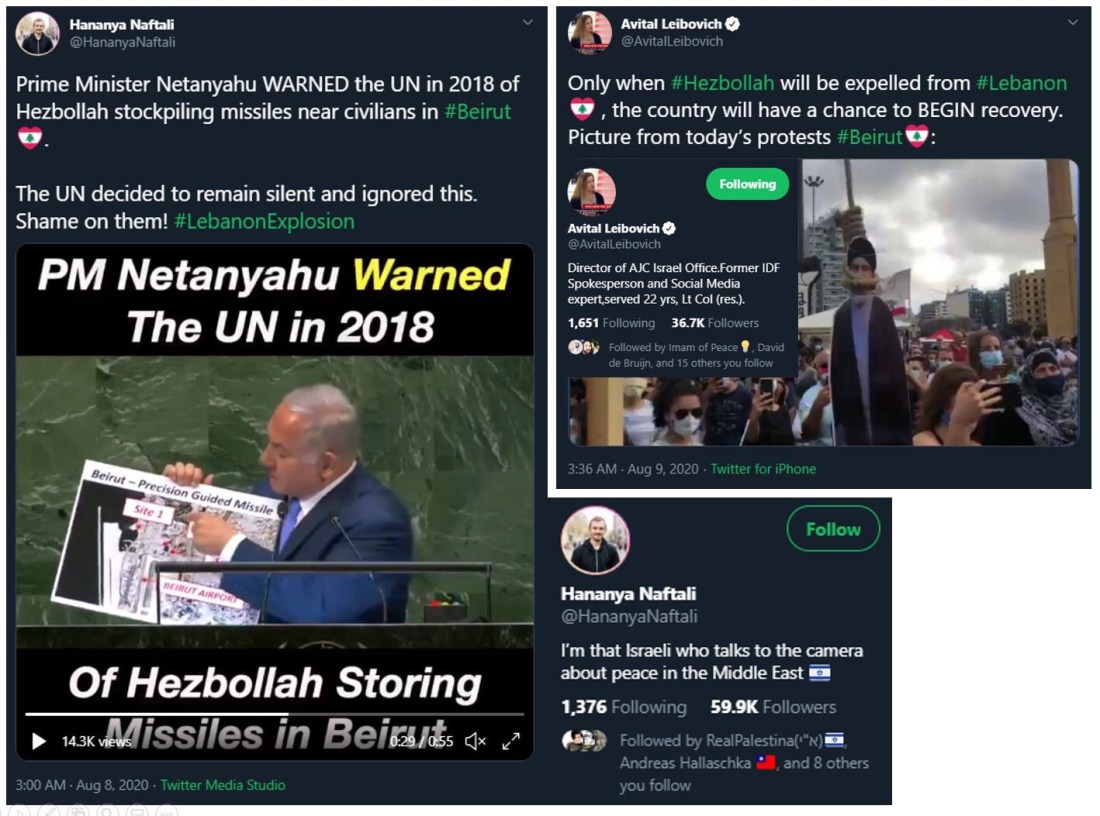The image size is (1100, 816).
Task: Open the #Hezbollah hashtag link
Action: (723, 83)
